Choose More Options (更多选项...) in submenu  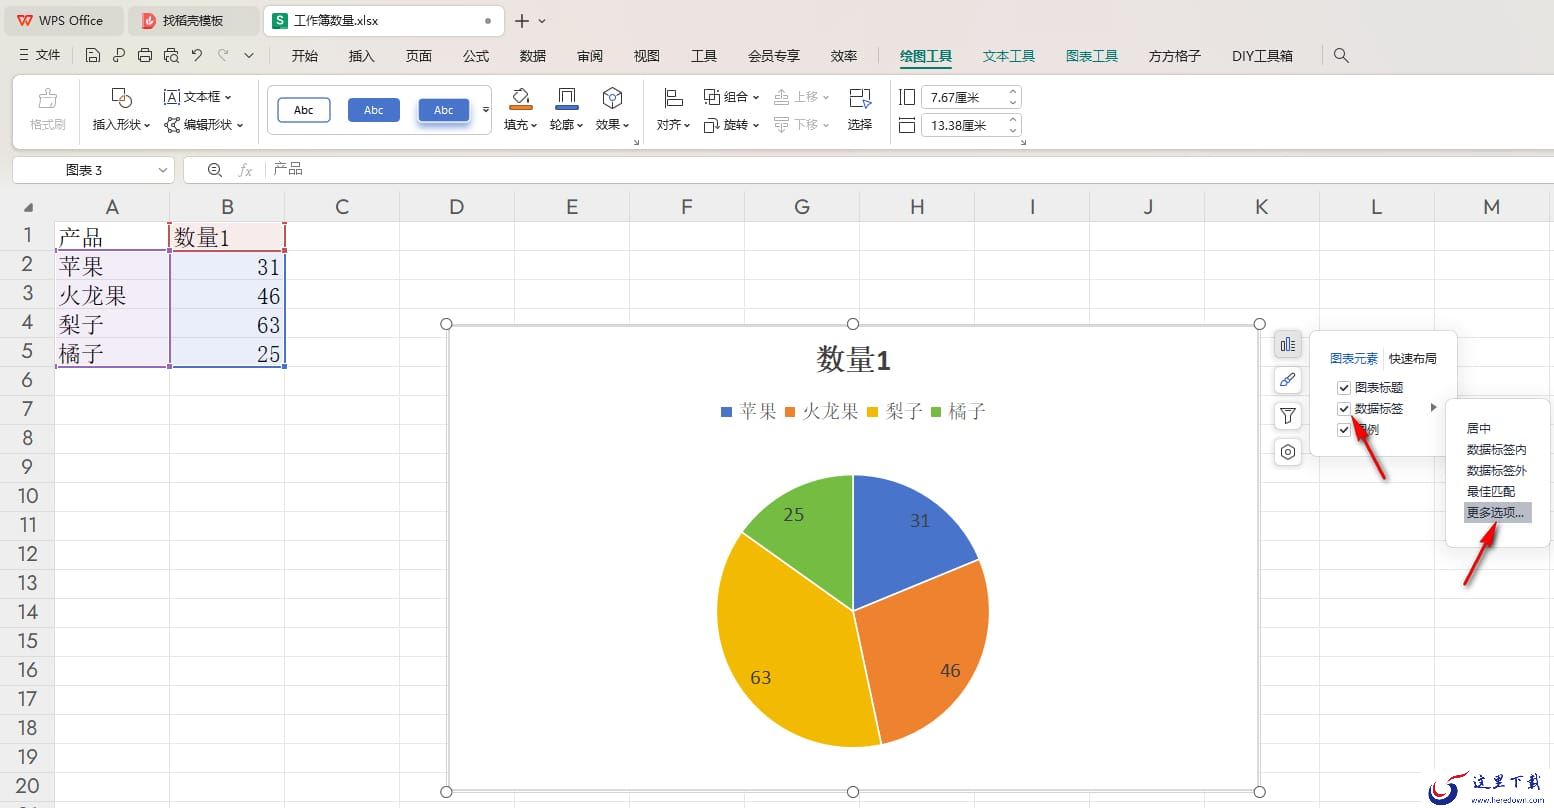1497,512
